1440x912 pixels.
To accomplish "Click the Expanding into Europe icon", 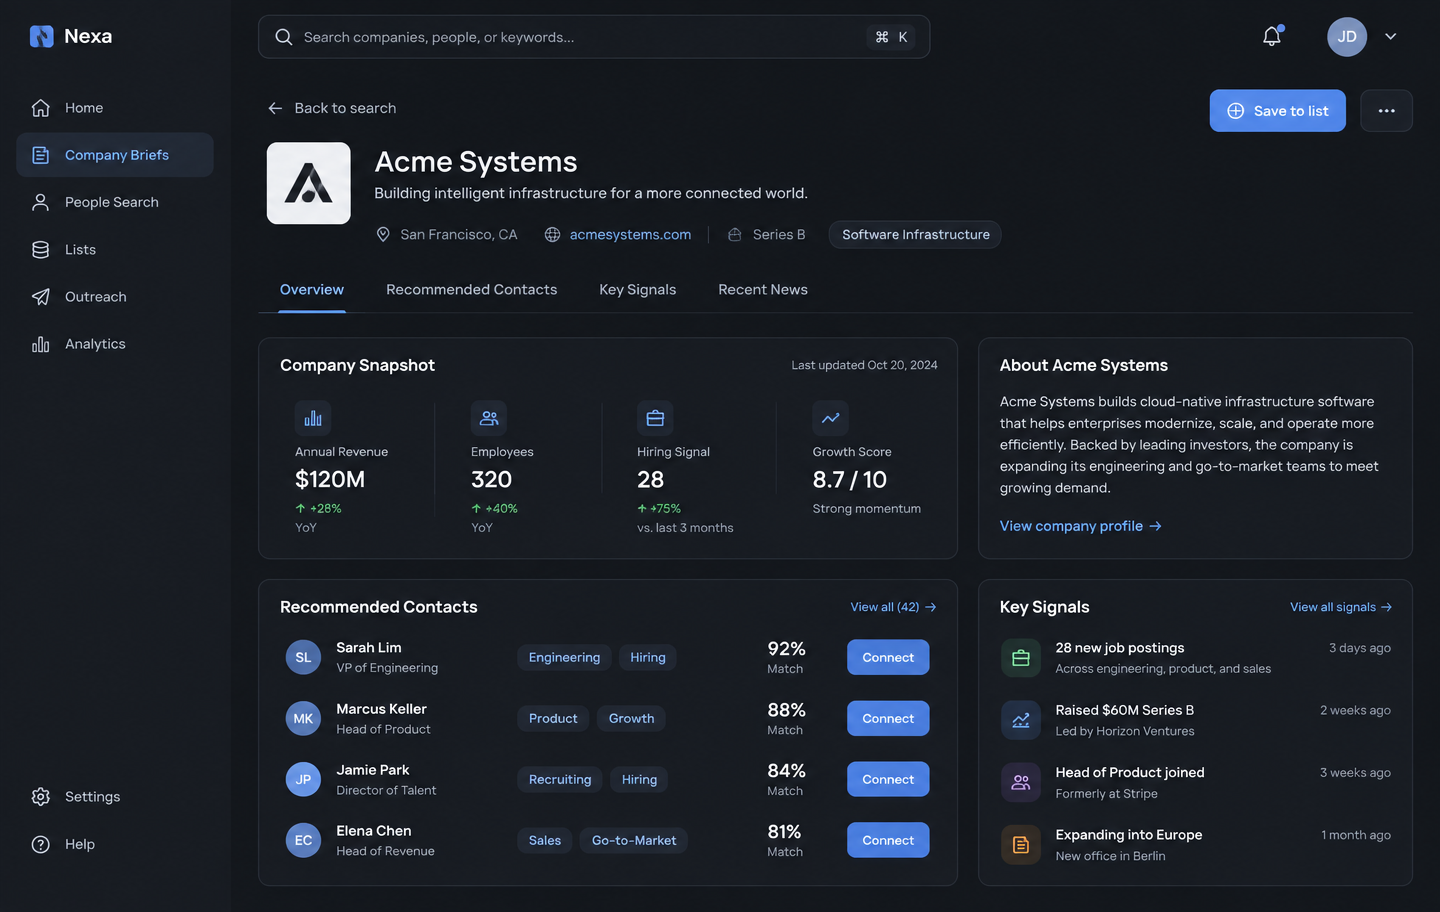I will pos(1021,845).
